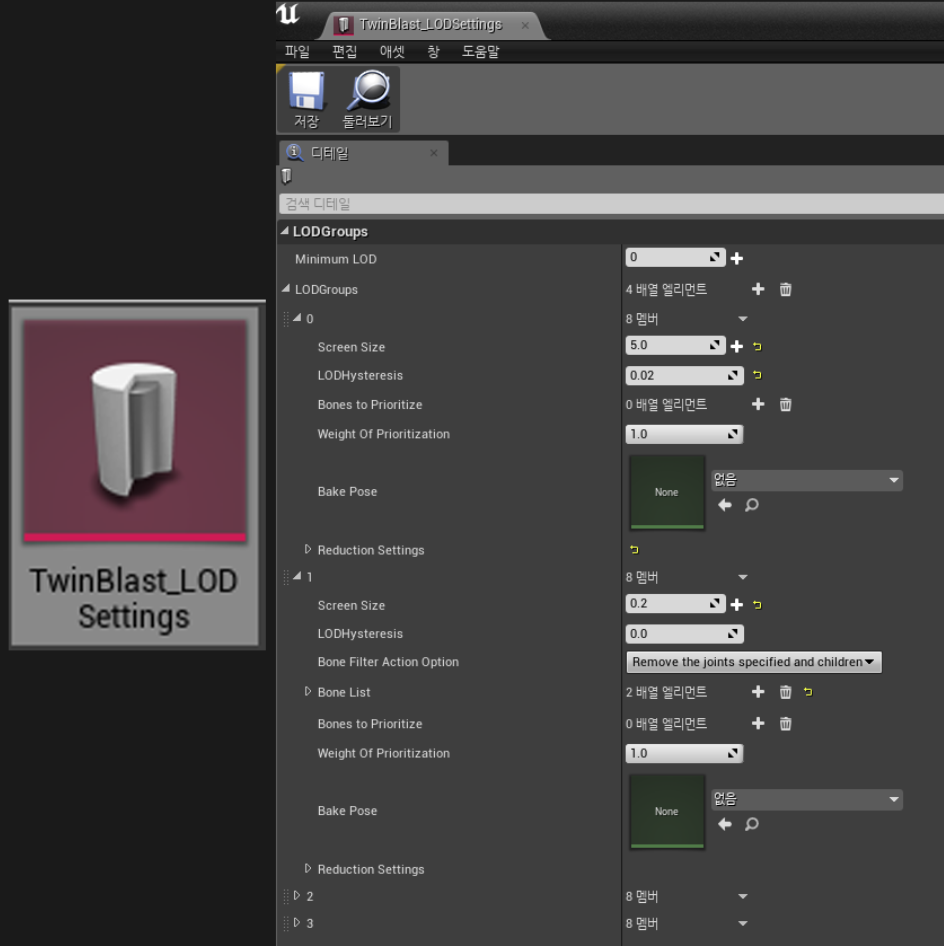Expand group 1 Reduction Settings
944x946 pixels.
pyautogui.click(x=308, y=868)
